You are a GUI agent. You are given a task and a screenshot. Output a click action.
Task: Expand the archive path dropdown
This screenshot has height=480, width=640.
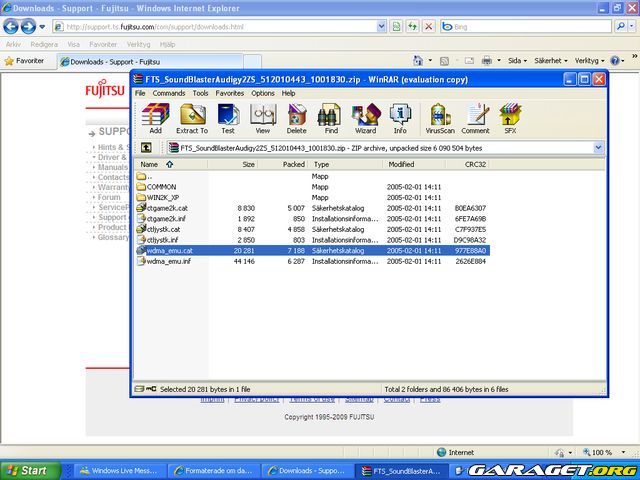(598, 147)
